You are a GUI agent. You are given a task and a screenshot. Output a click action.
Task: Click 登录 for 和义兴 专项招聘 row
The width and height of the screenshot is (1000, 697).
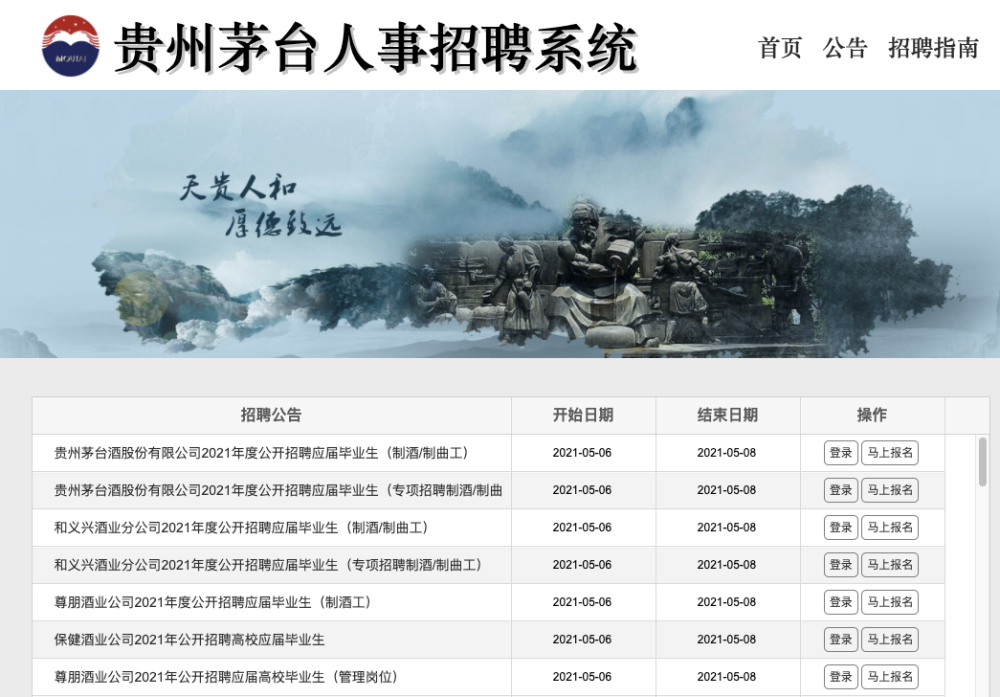click(x=841, y=565)
